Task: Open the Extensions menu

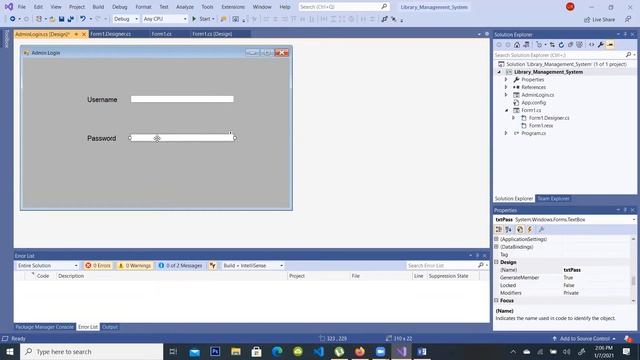Action: 233,7
